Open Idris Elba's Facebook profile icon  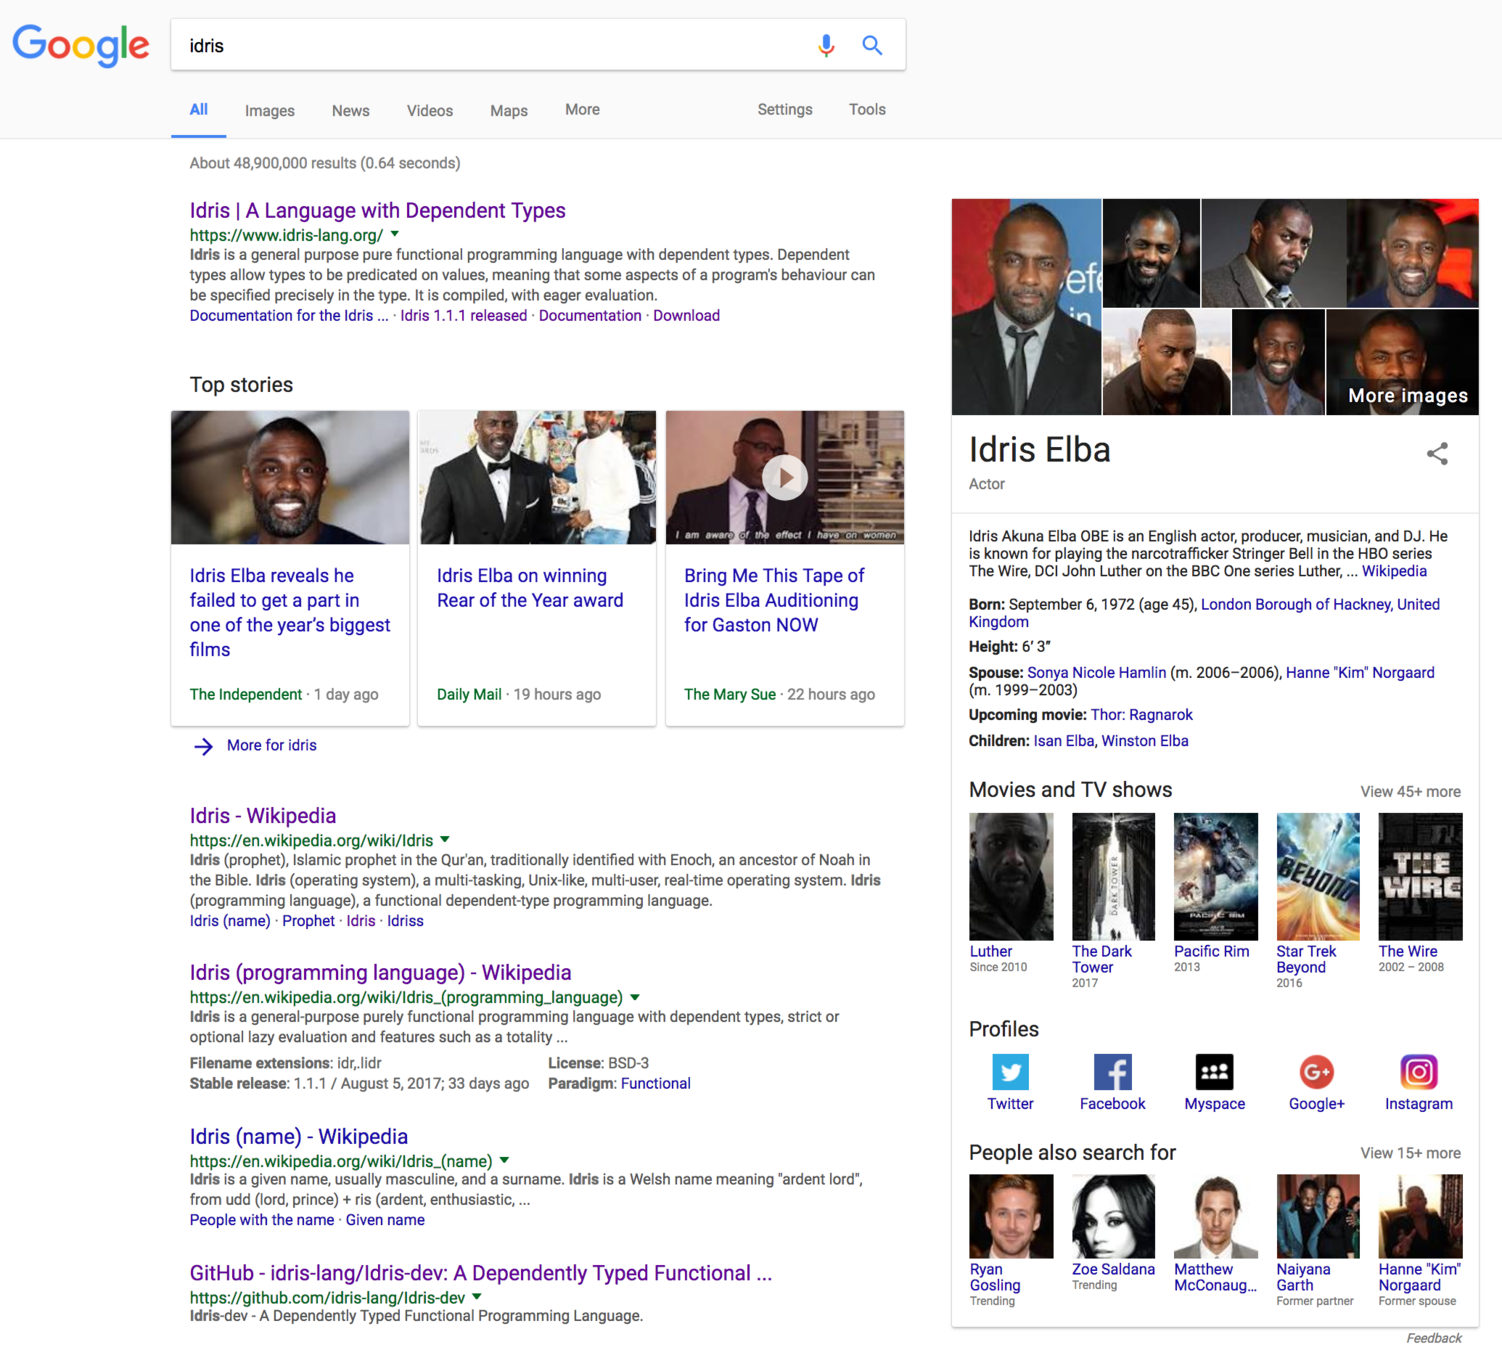[1112, 1071]
